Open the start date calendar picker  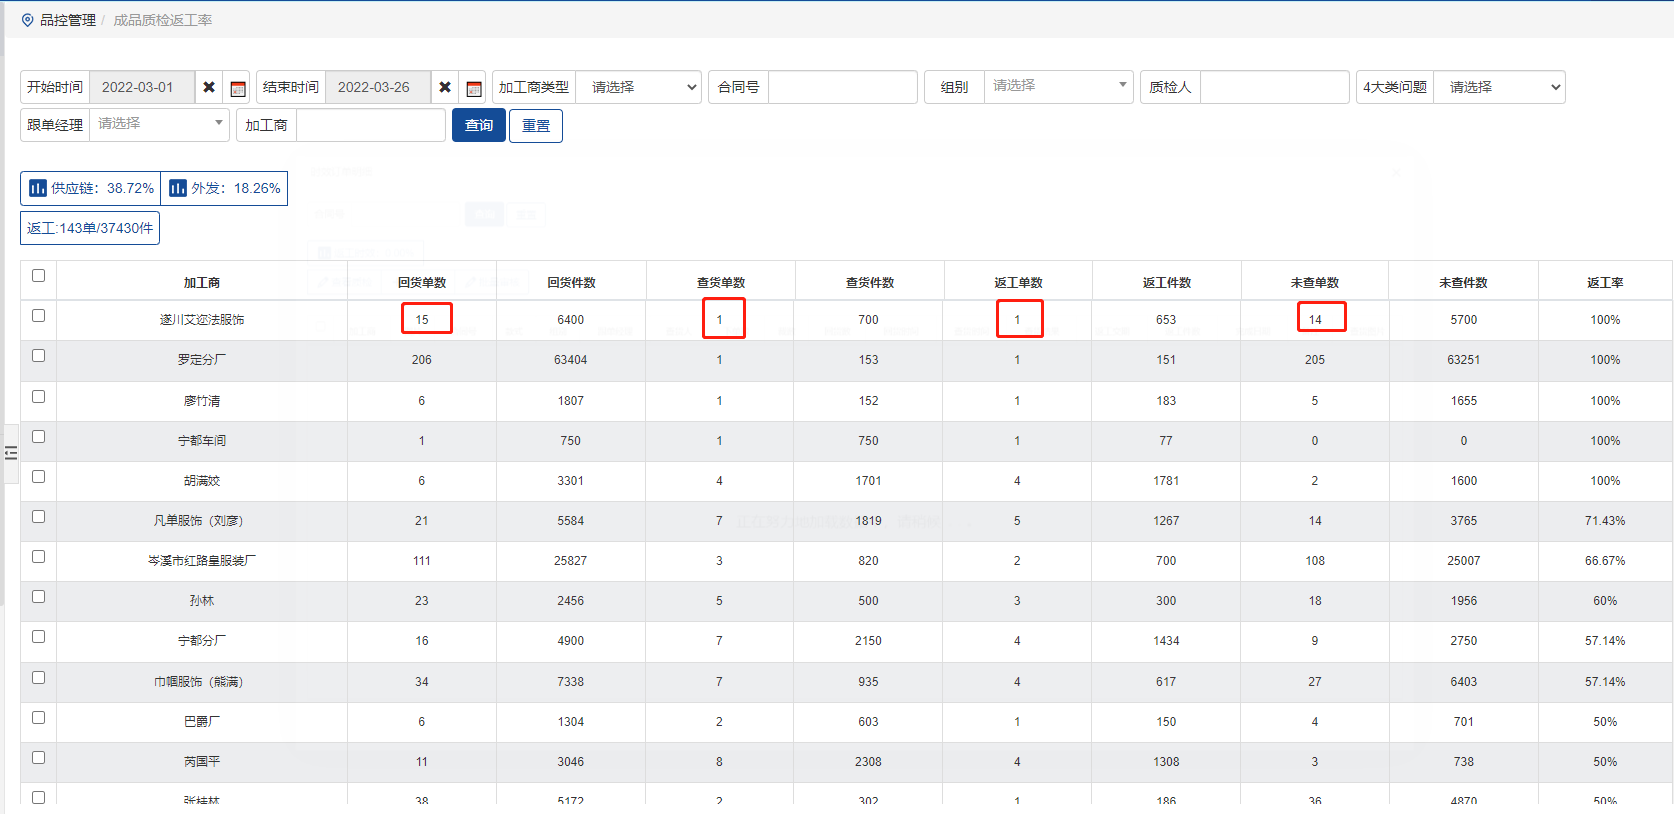click(x=238, y=88)
